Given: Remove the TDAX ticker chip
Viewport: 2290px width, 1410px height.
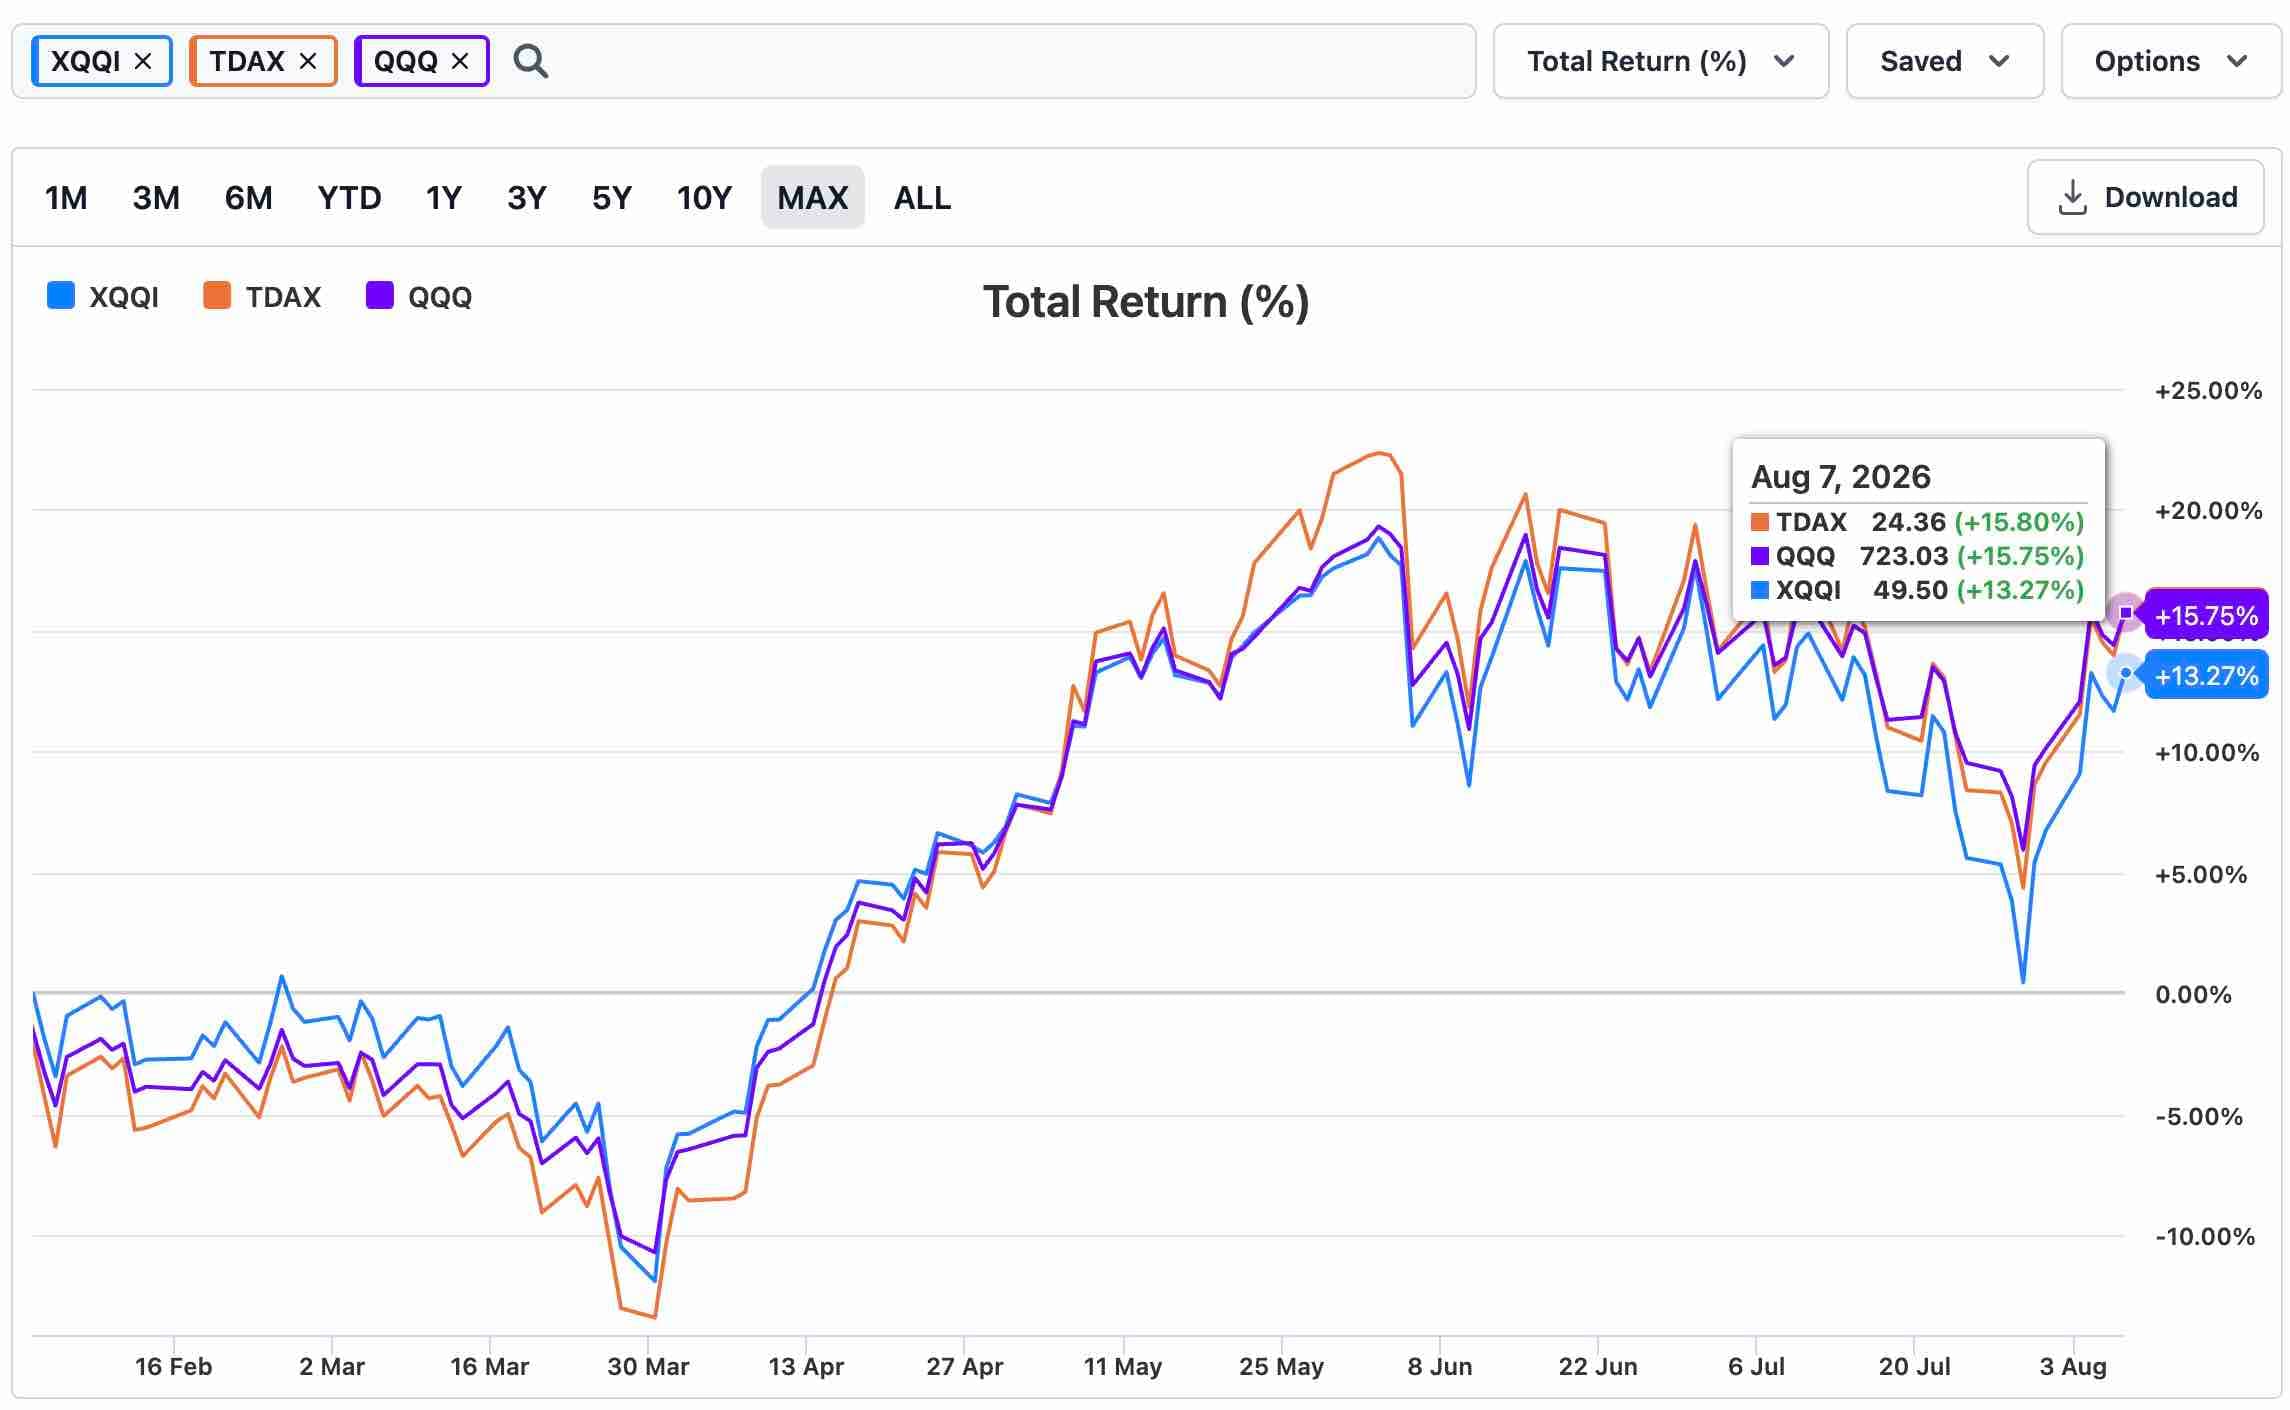Looking at the screenshot, I should pyautogui.click(x=308, y=61).
